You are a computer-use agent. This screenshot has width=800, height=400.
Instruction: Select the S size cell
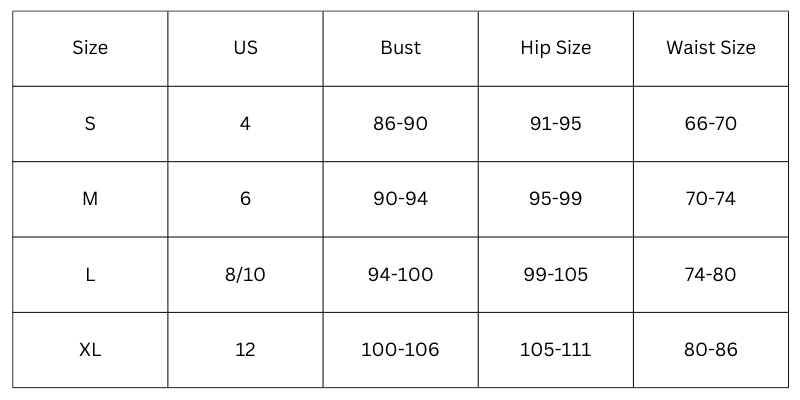coord(90,124)
